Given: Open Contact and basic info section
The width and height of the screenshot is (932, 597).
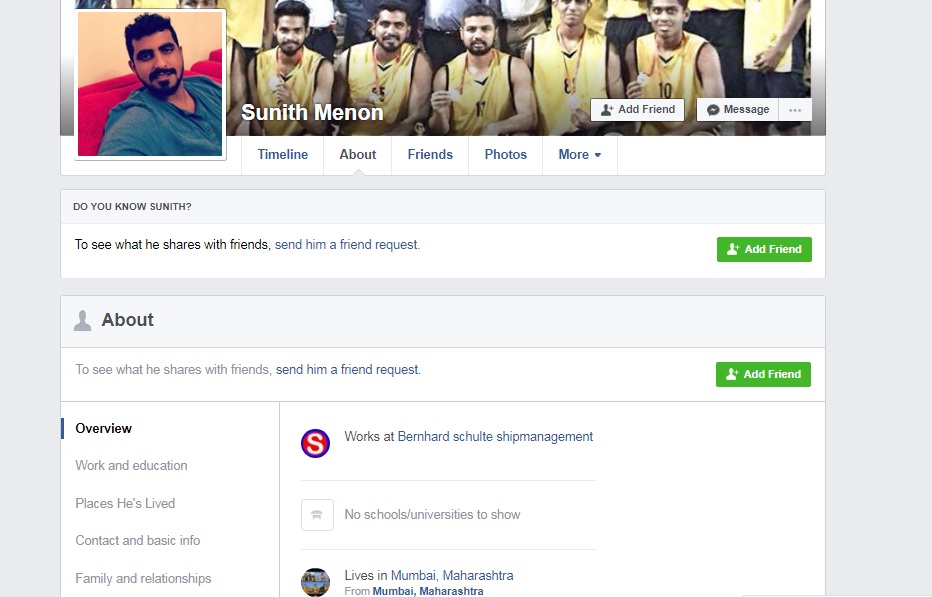Looking at the screenshot, I should pyautogui.click(x=137, y=541).
